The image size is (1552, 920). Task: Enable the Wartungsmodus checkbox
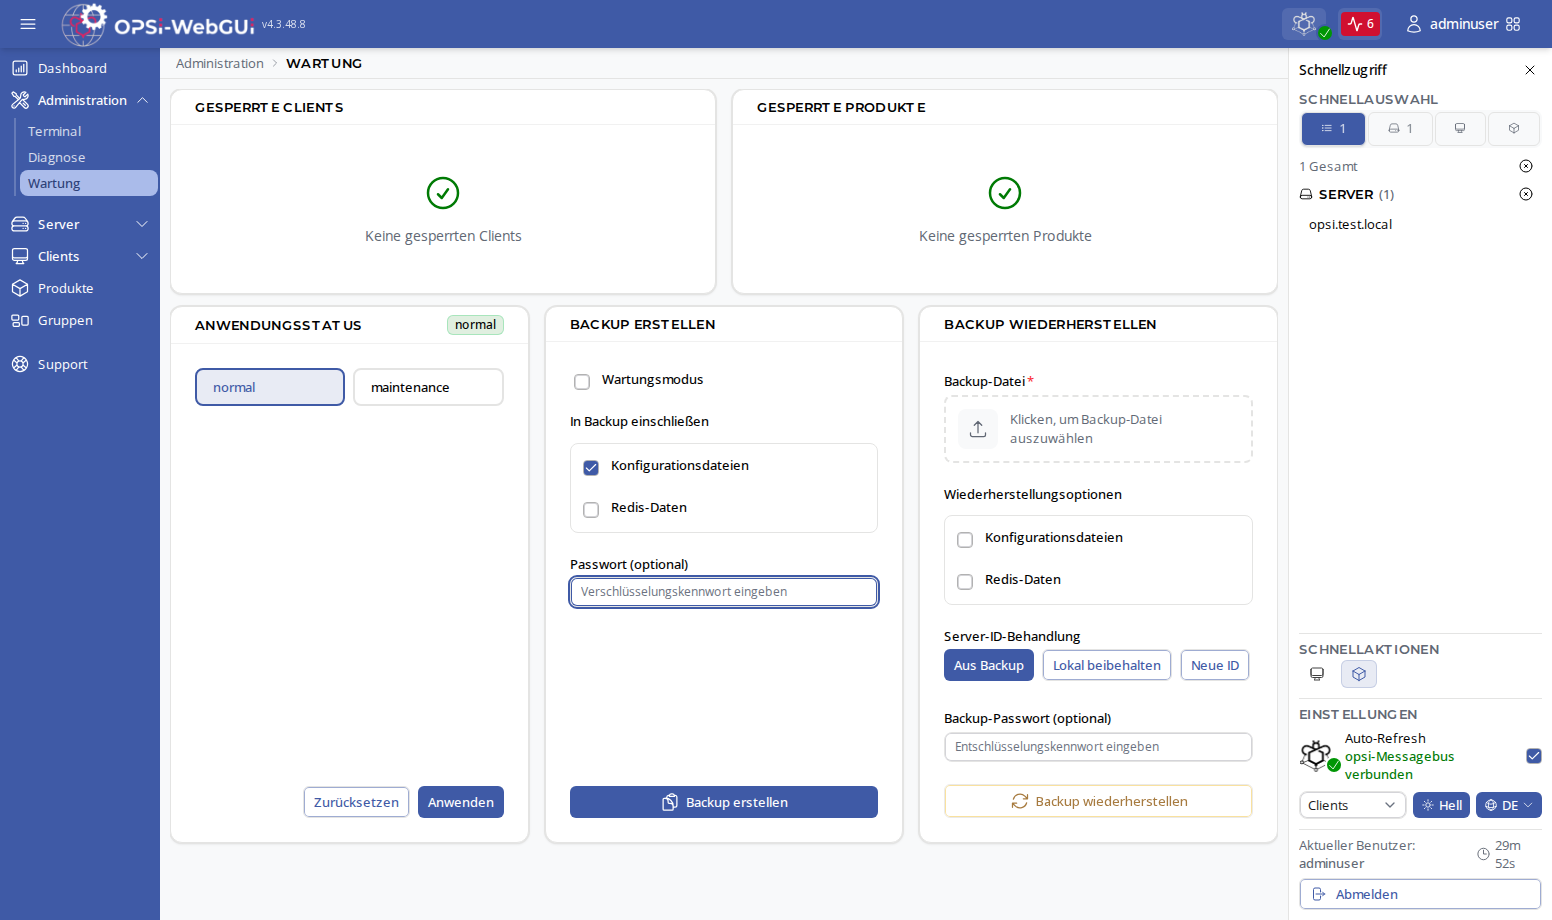tap(582, 381)
